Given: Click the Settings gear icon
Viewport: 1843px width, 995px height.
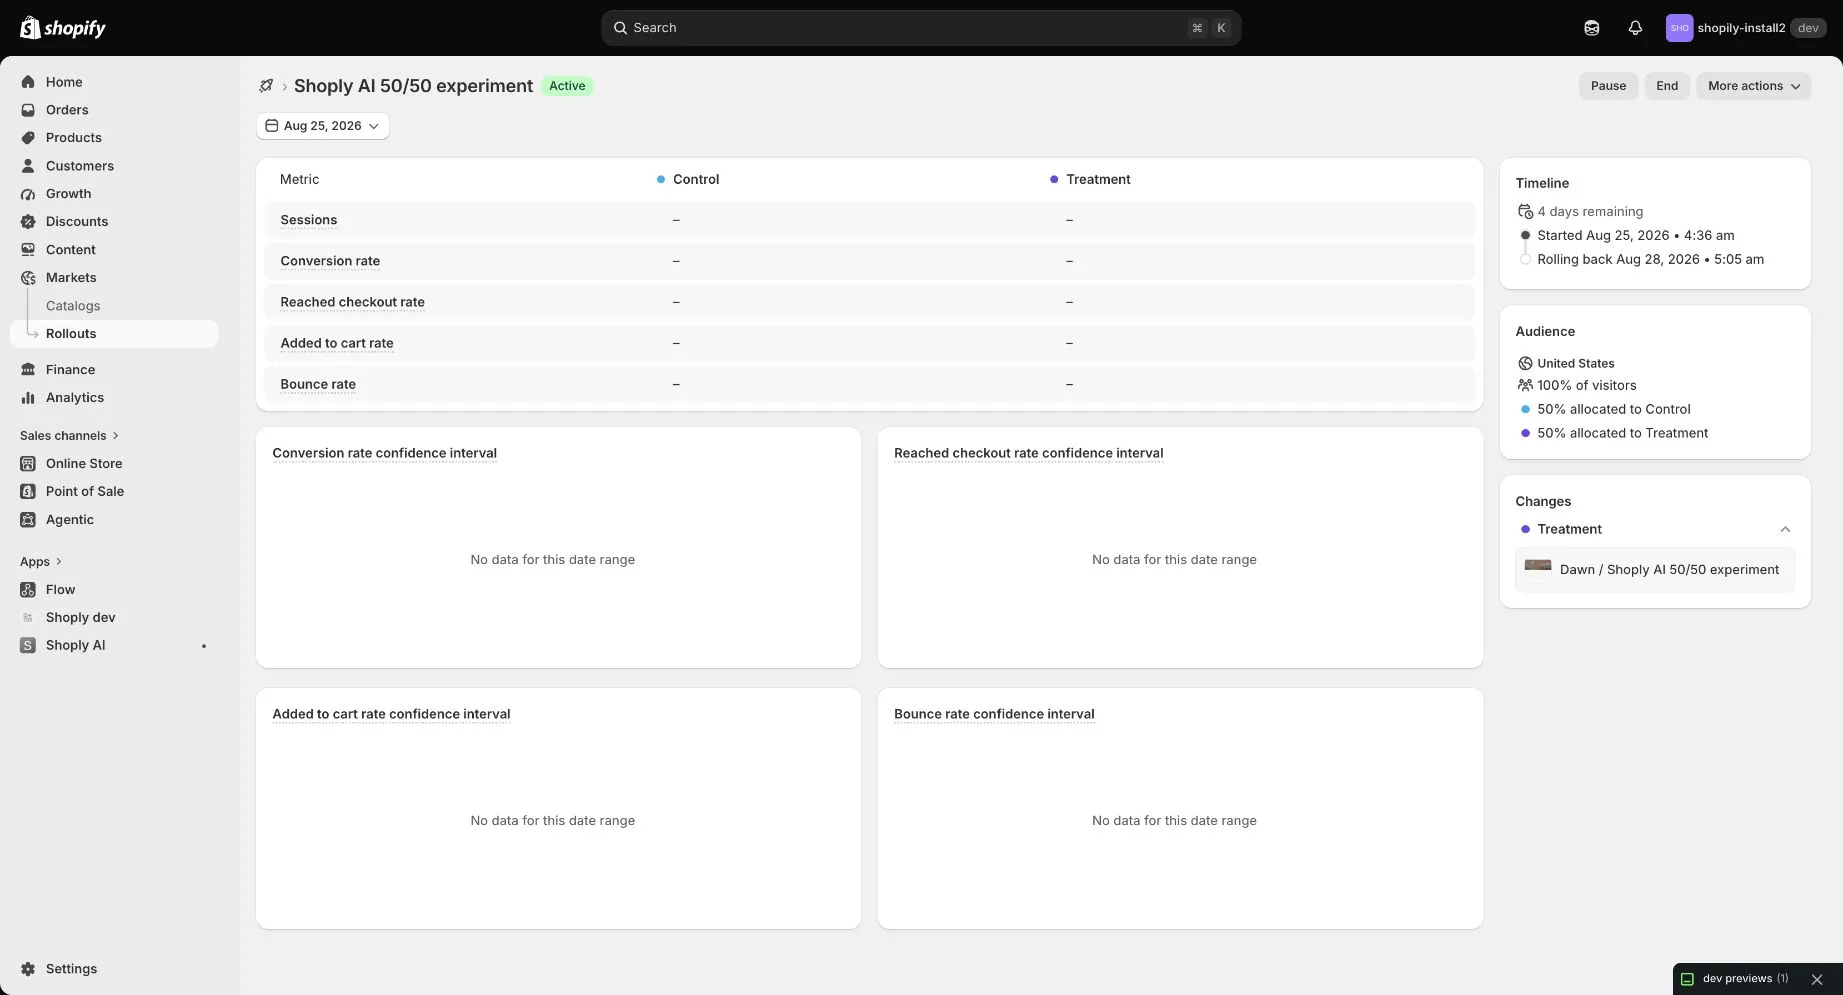Looking at the screenshot, I should [28, 969].
